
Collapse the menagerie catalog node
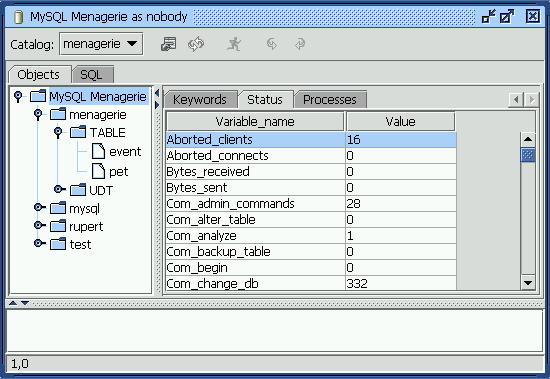pyautogui.click(x=38, y=114)
